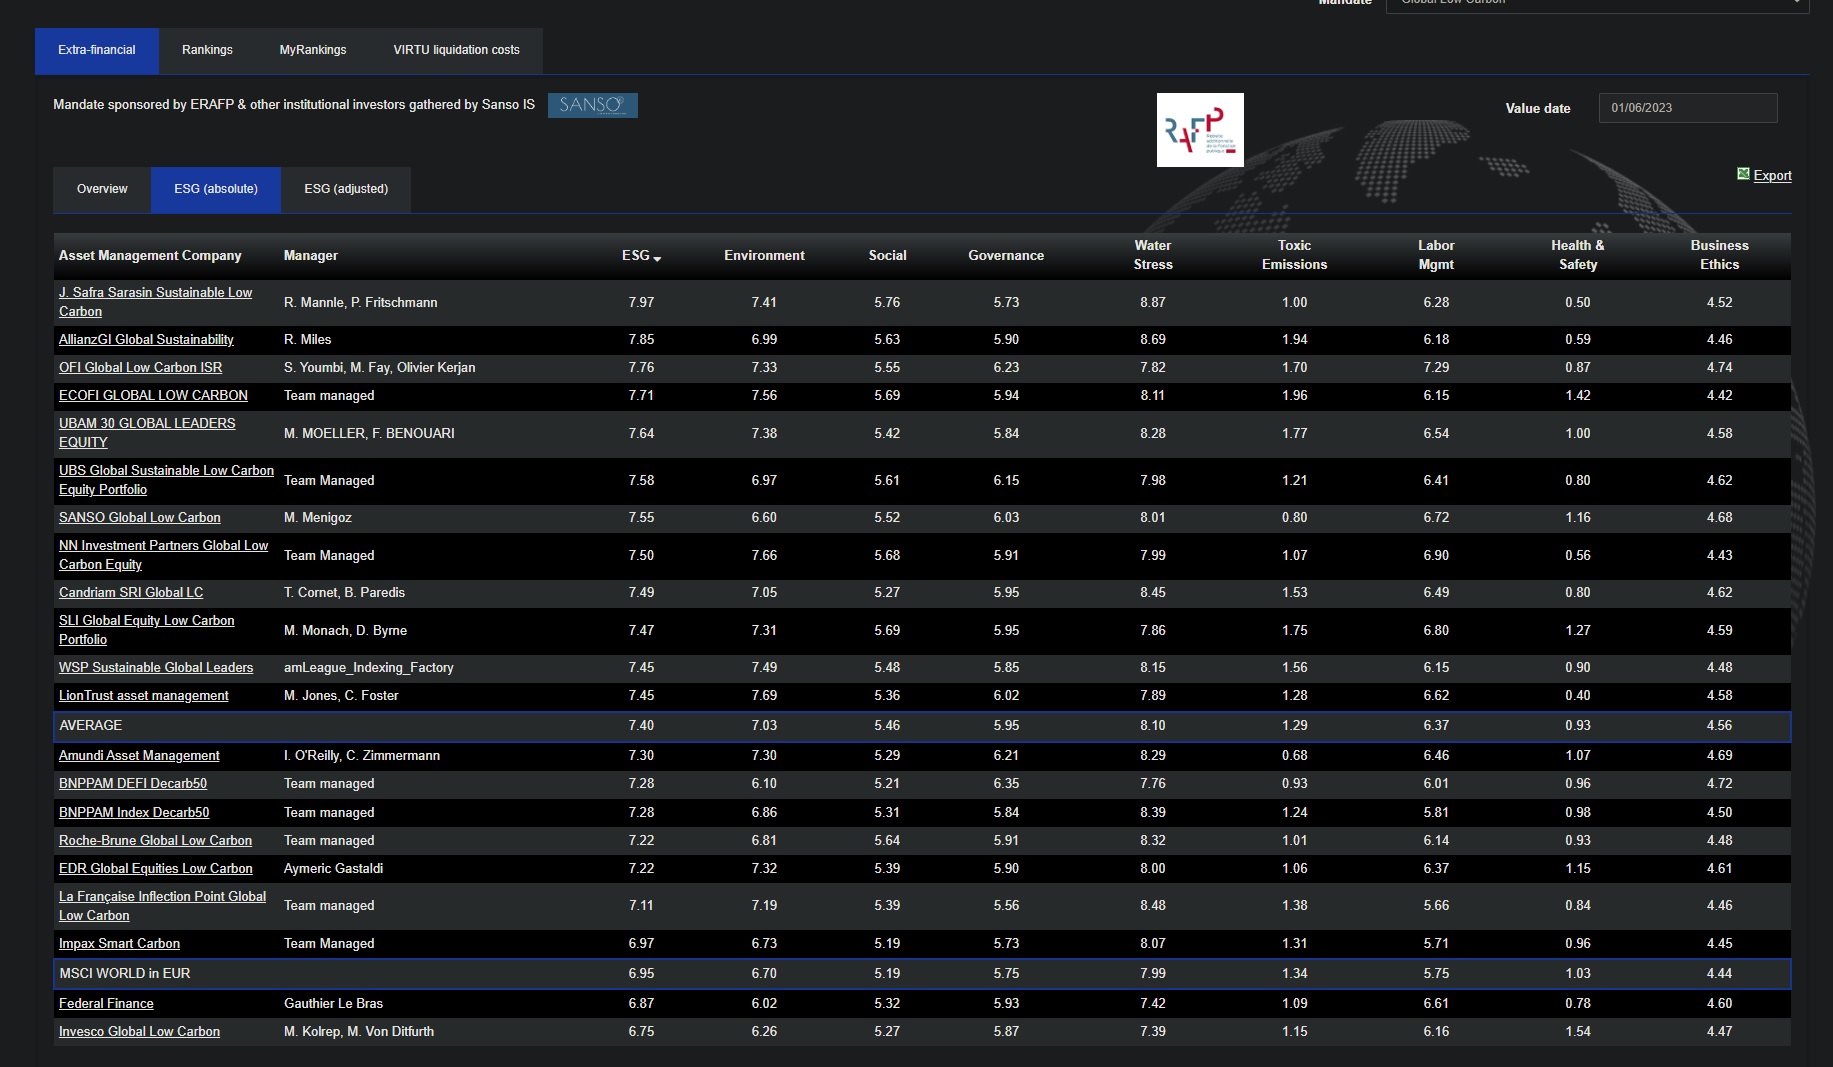Click manager amLeague_Indexing_Factory

(369, 668)
